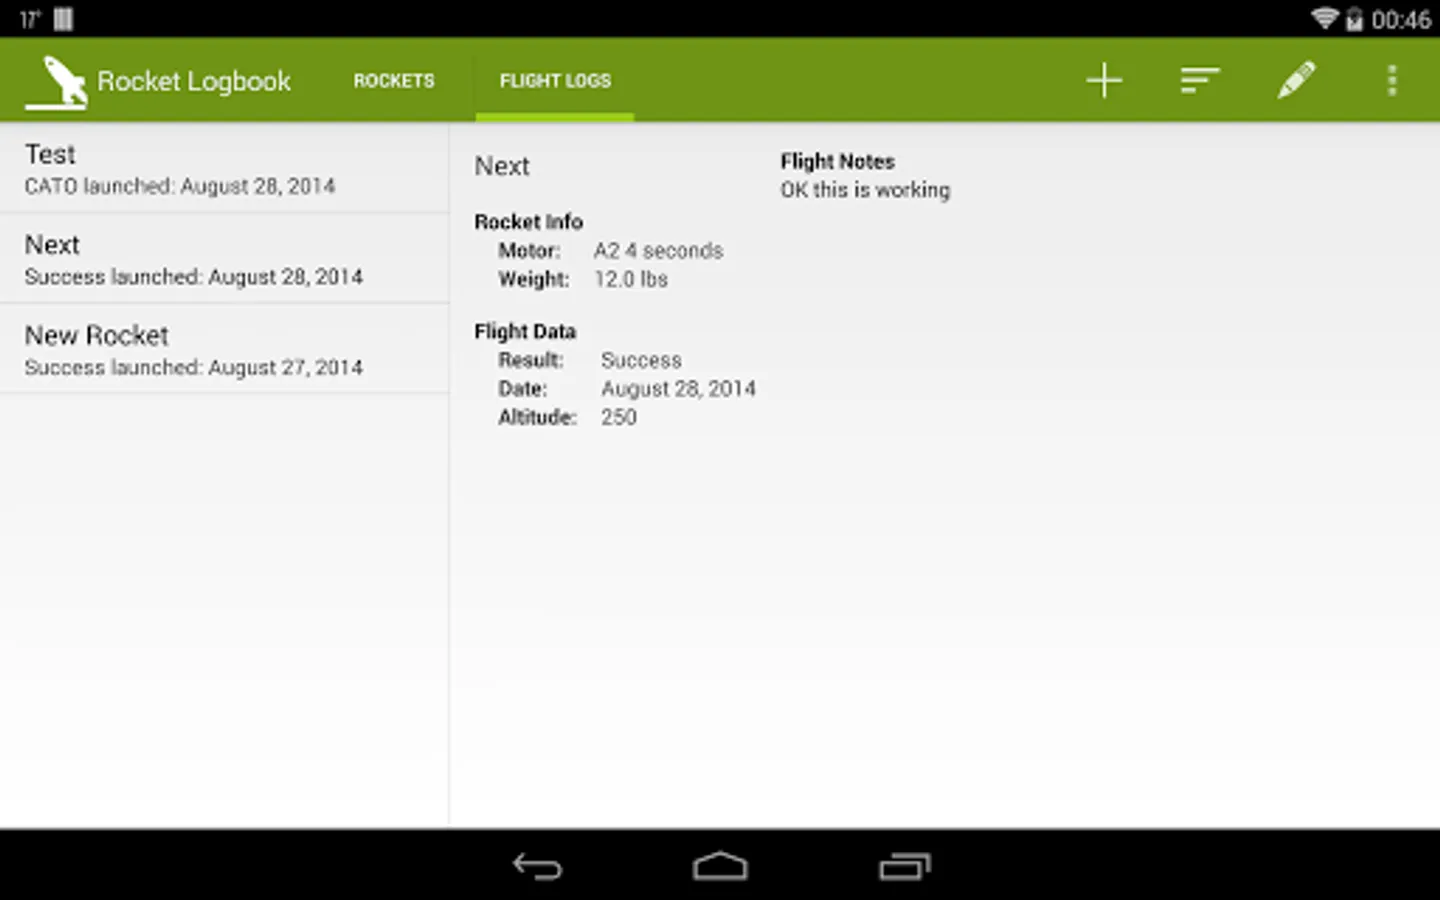Add a new flight log entry
Screen dimensions: 1440x900
coord(1104,79)
